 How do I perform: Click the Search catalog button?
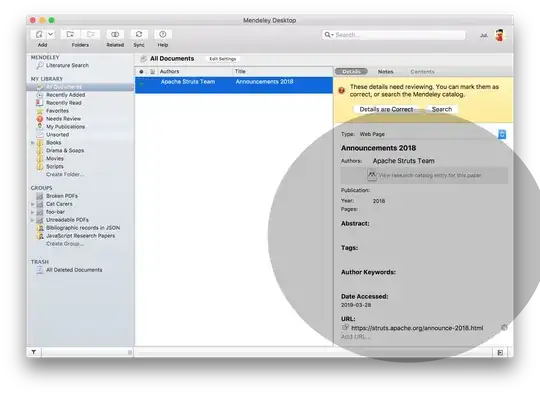(x=442, y=110)
